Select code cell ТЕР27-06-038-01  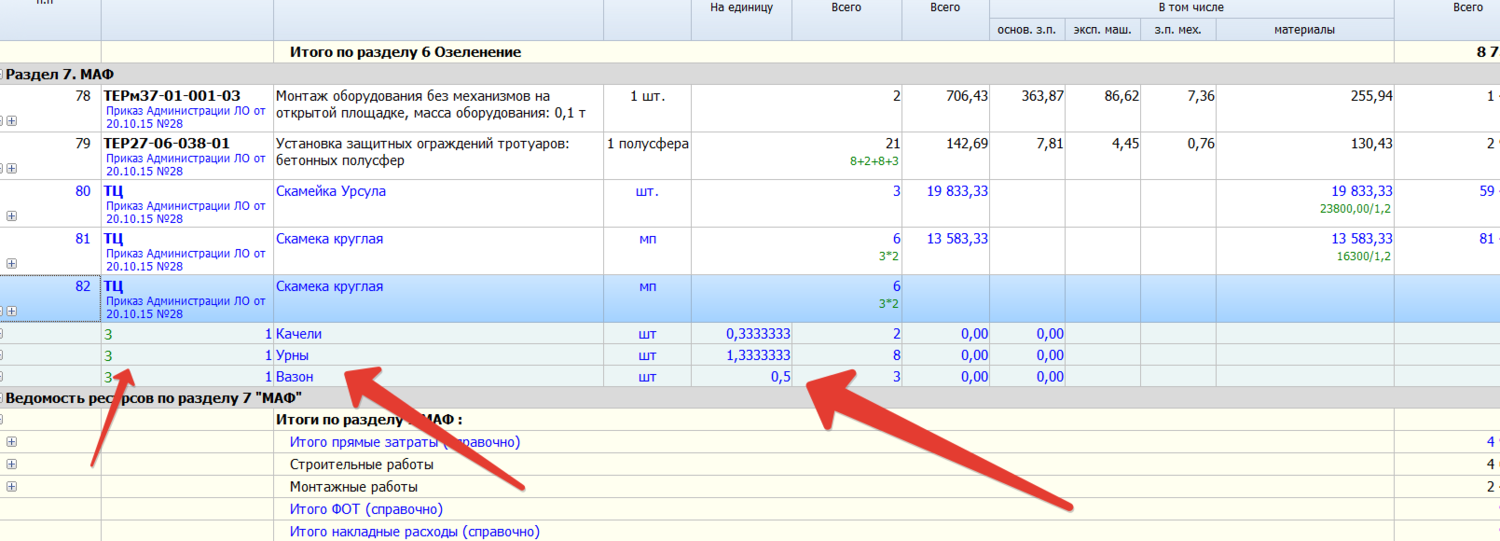click(167, 144)
